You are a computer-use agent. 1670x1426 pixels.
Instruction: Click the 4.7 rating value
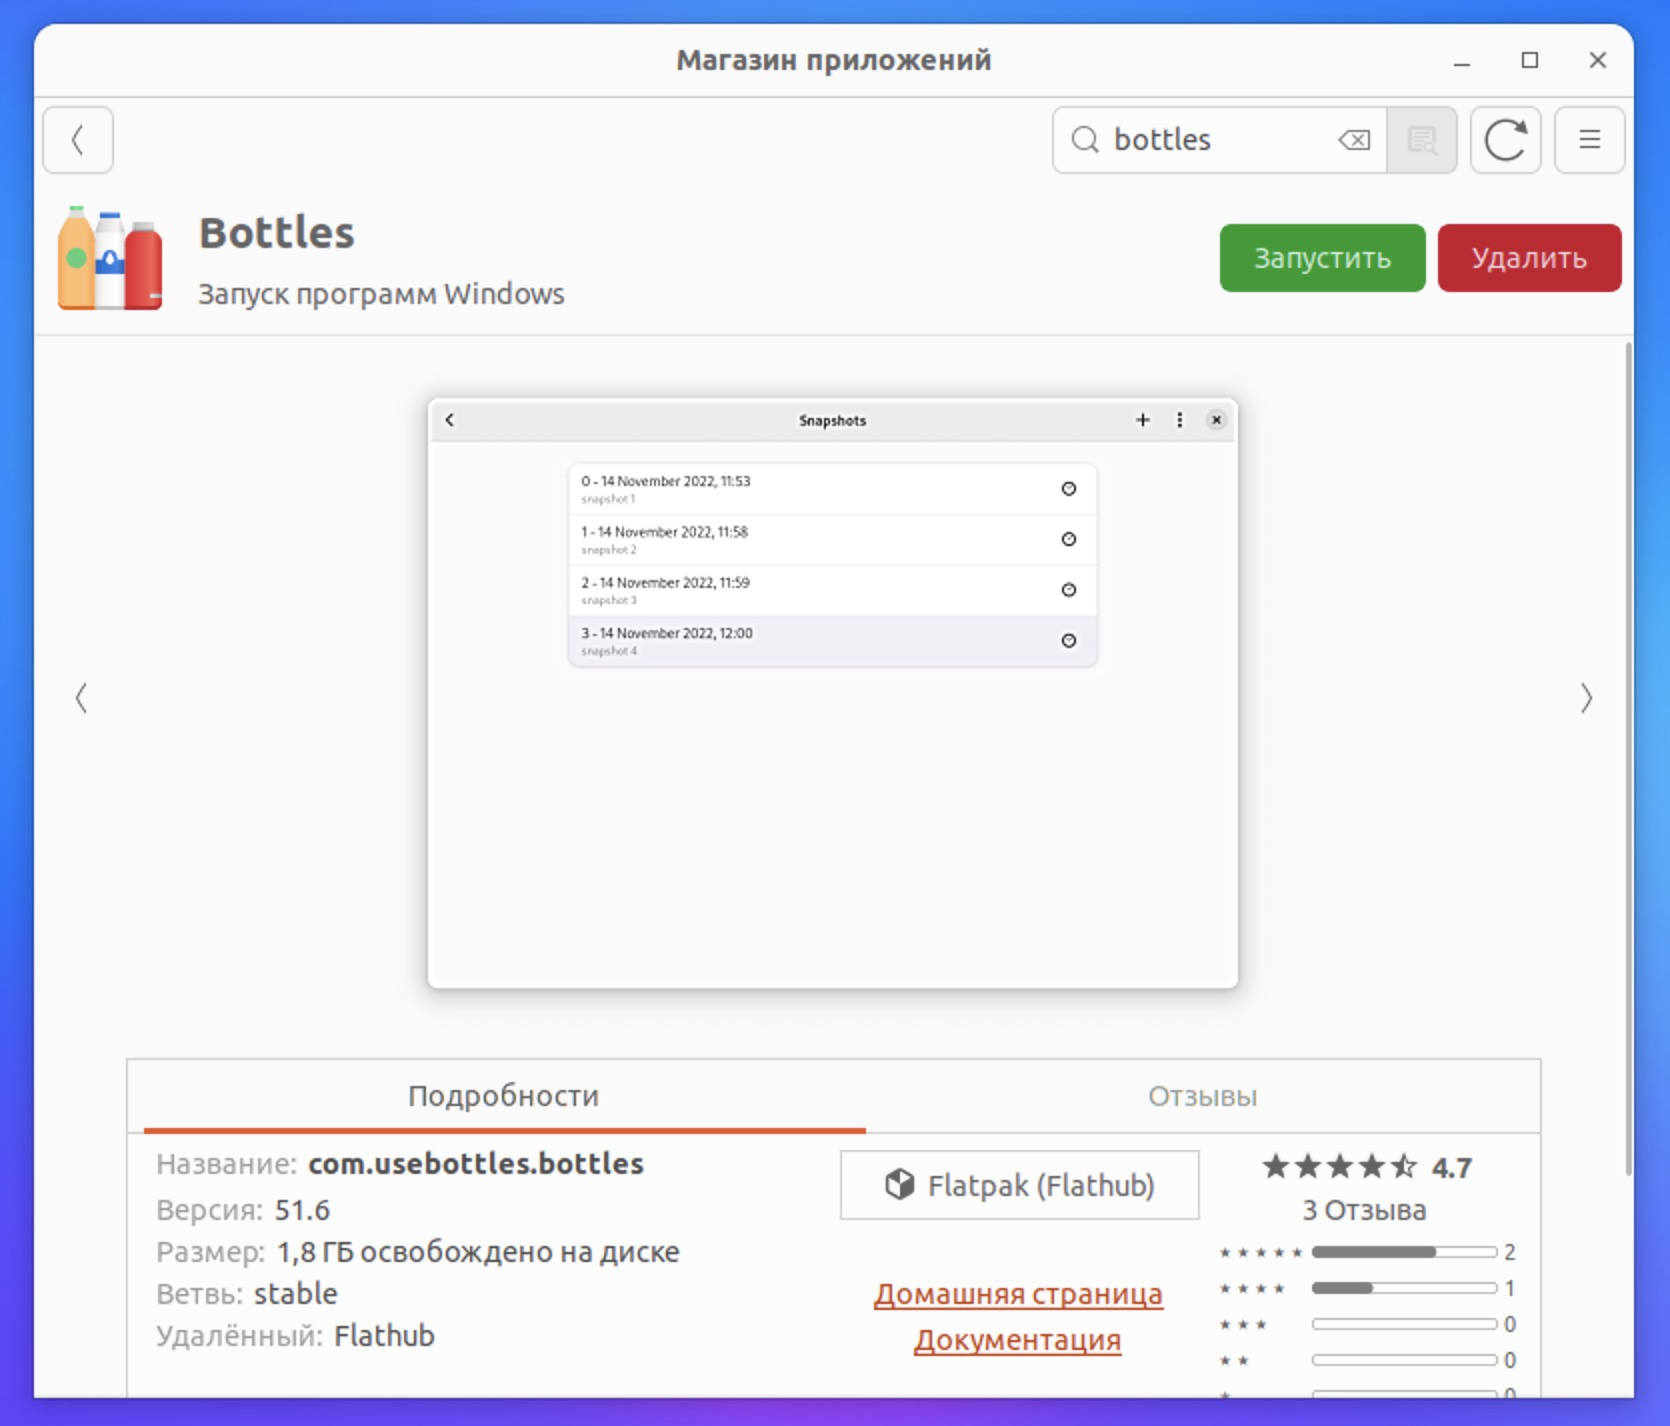[1451, 1167]
